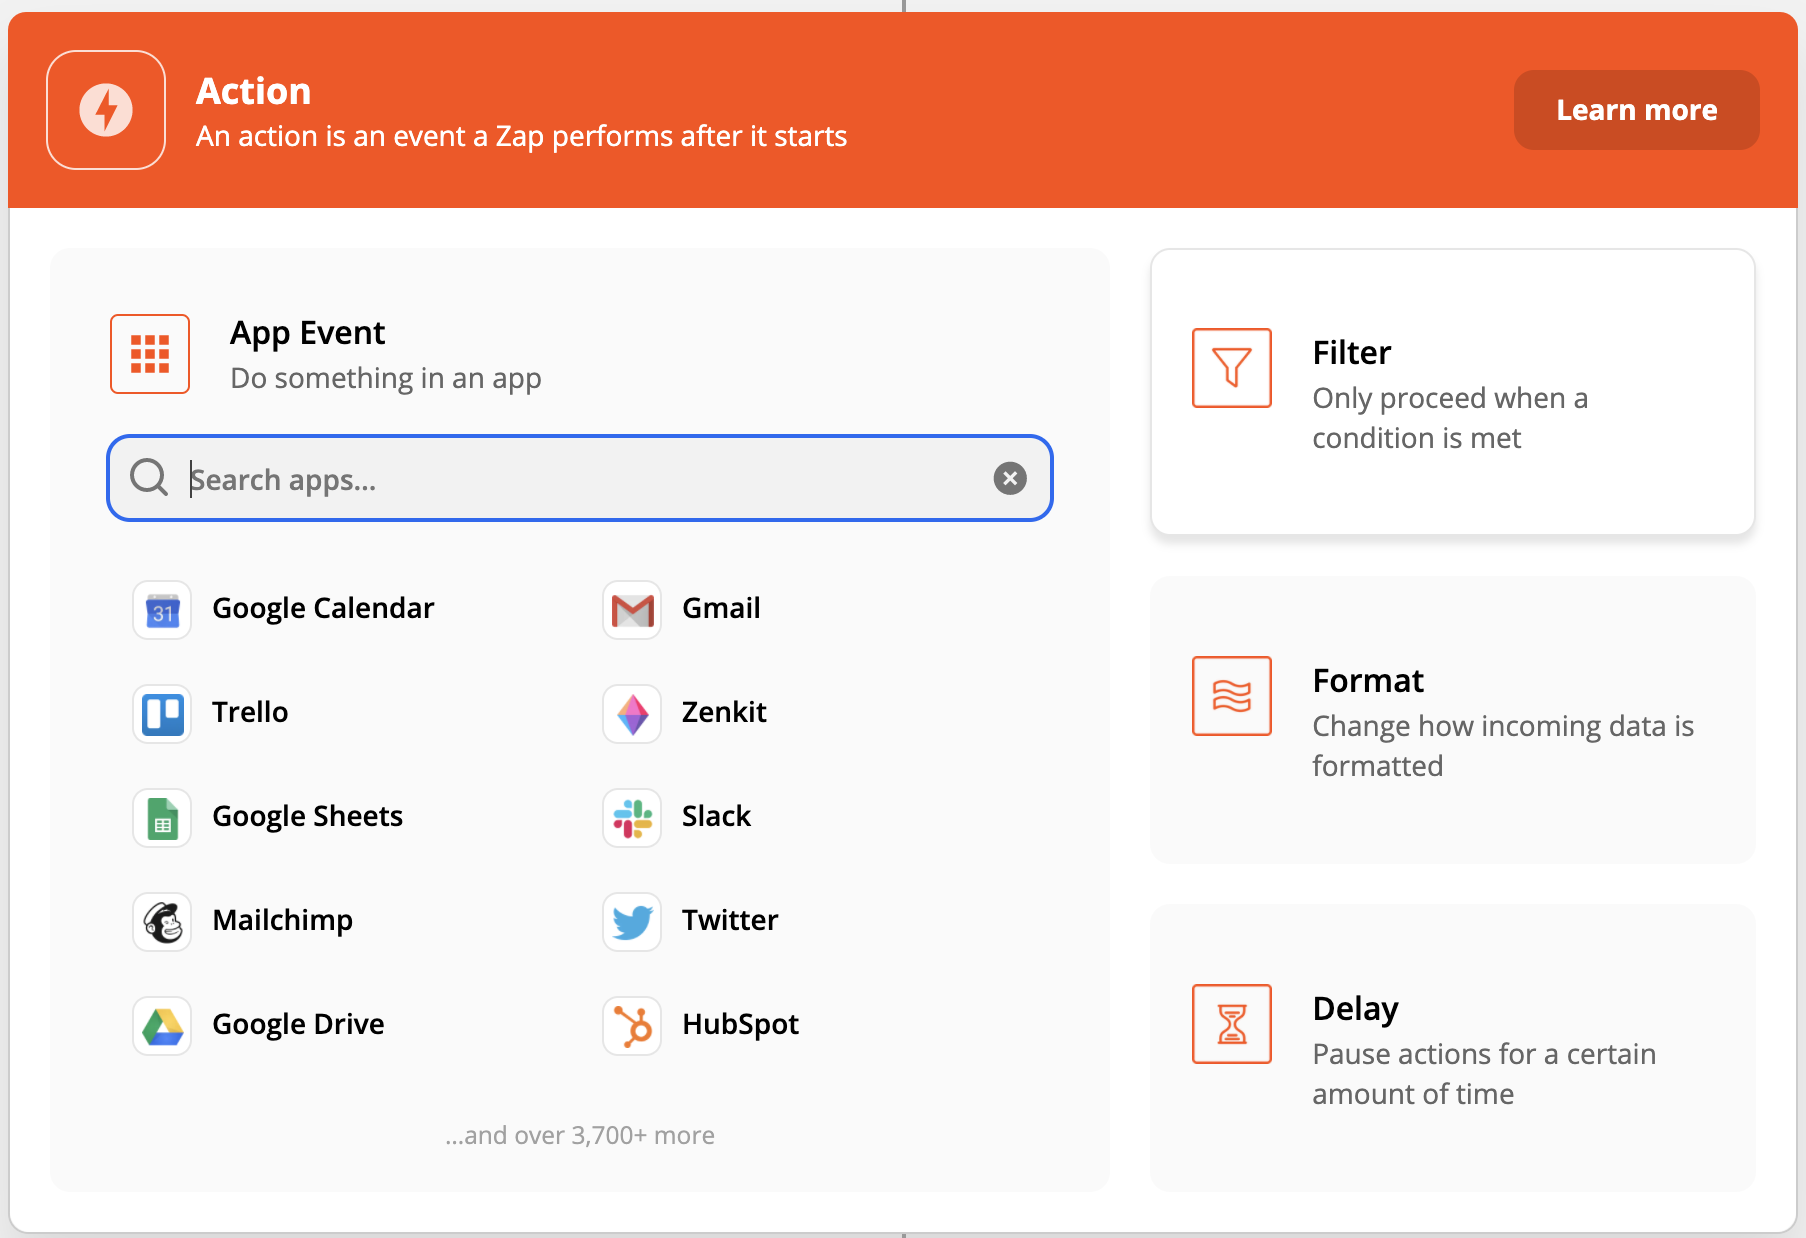1806x1238 pixels.
Task: Click the Twitter bird icon
Action: point(632,922)
